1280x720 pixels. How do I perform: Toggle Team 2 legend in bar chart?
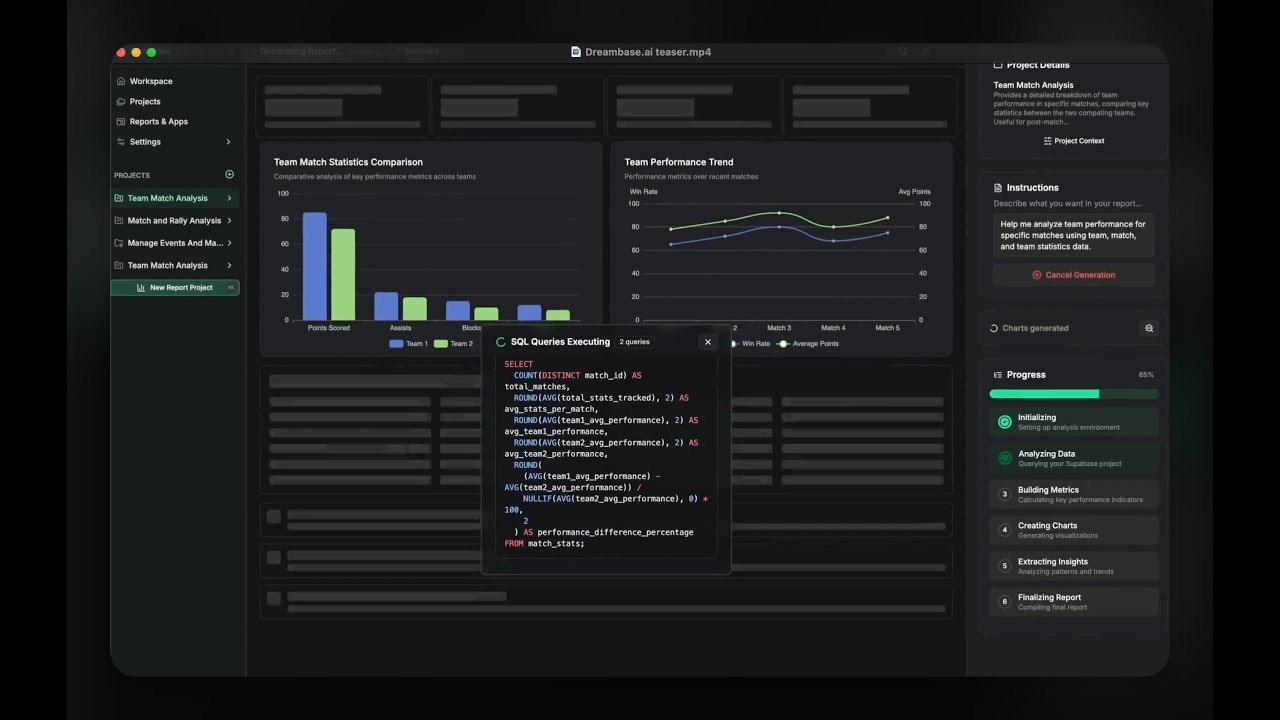(x=453, y=344)
